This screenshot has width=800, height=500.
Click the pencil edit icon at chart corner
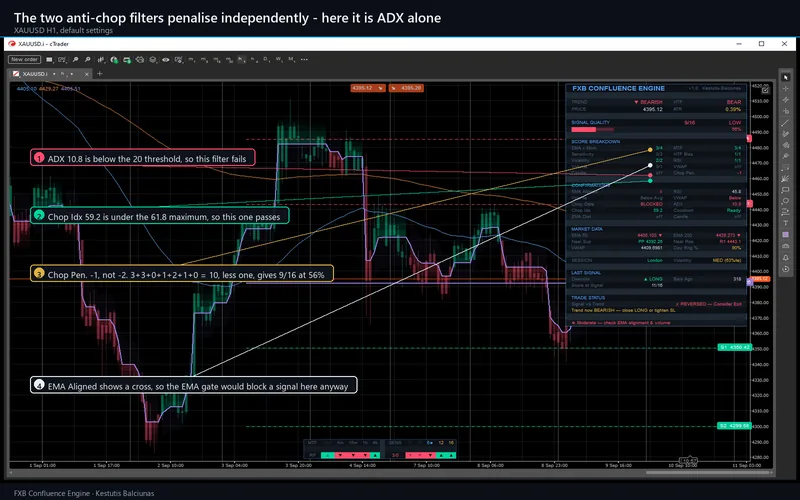click(765, 90)
